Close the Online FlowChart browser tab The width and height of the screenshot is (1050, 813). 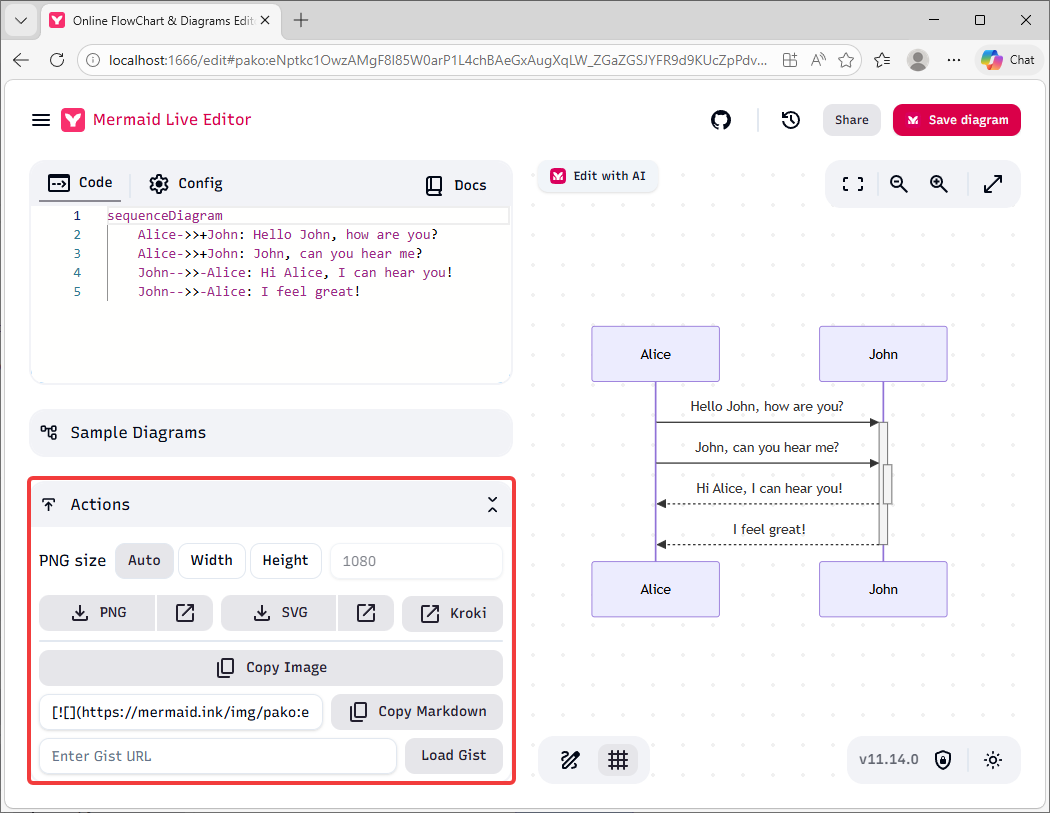tap(265, 21)
